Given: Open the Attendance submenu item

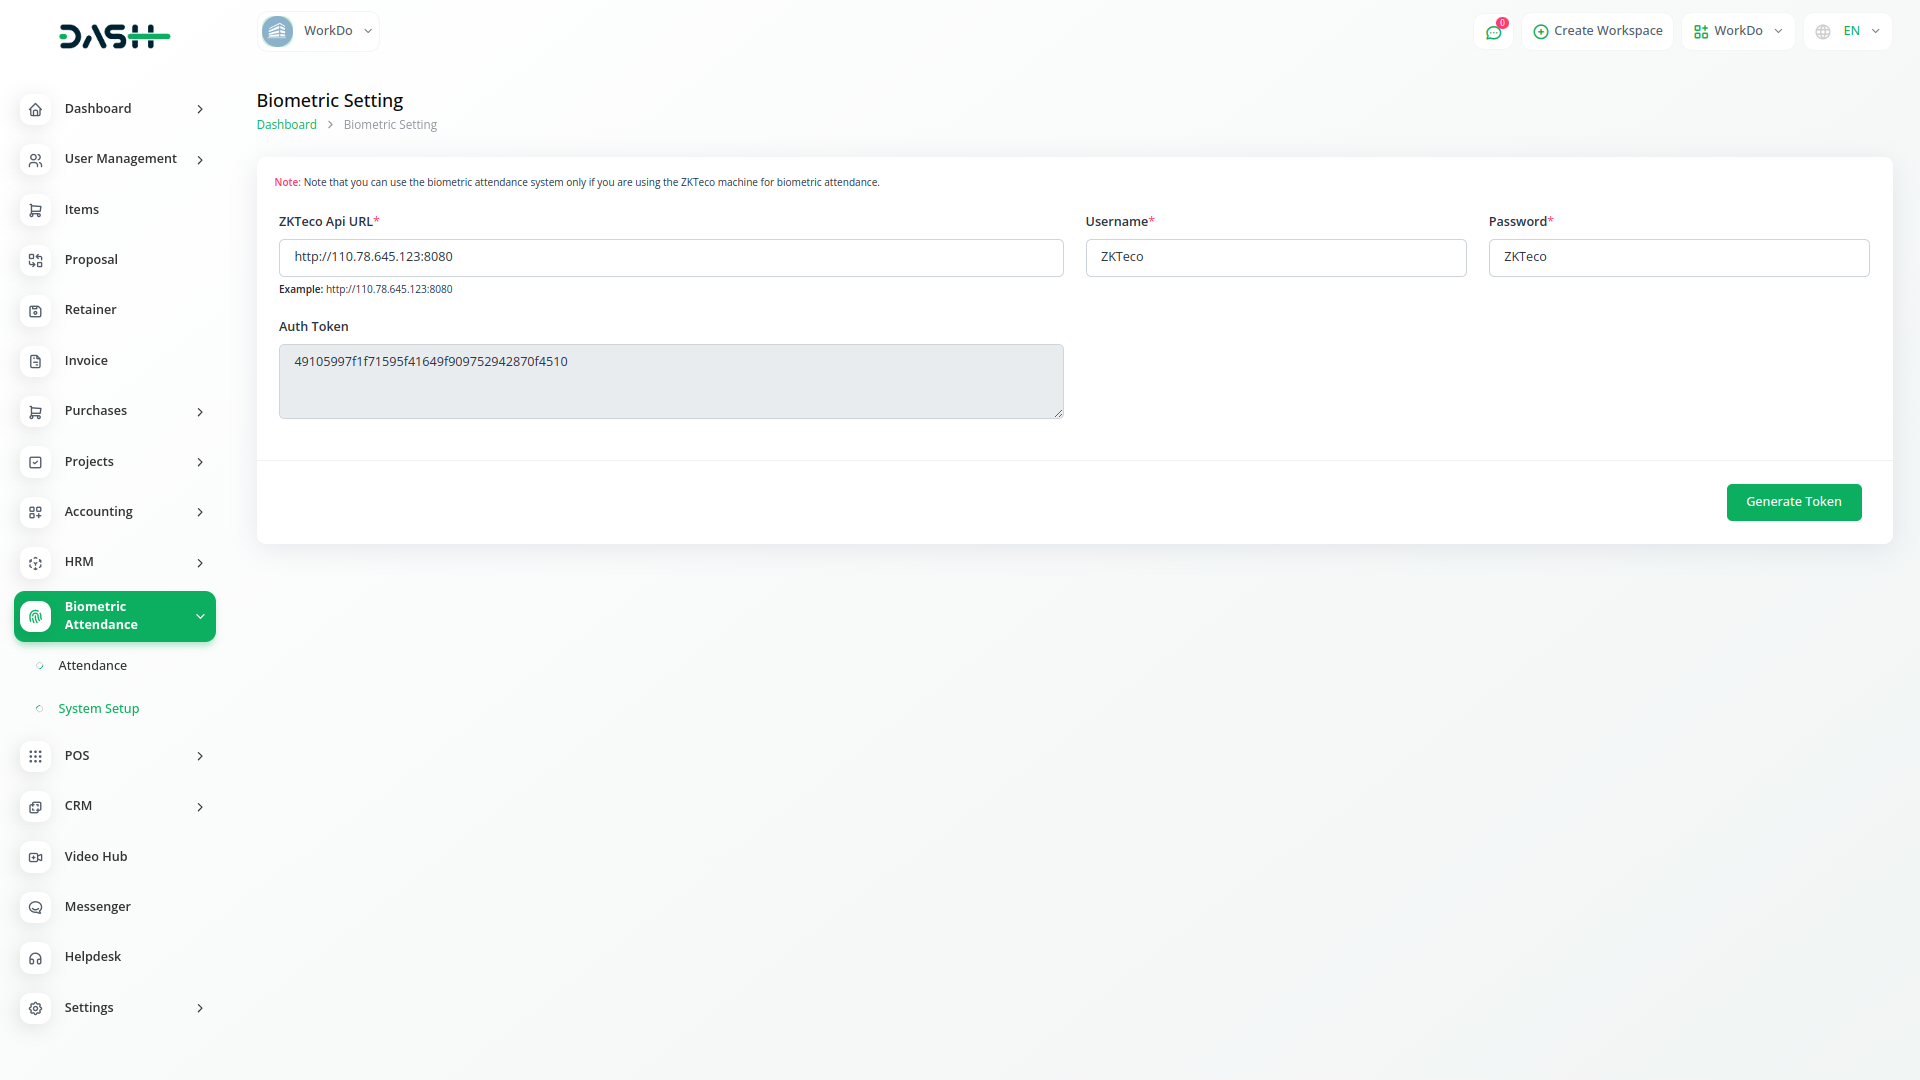Looking at the screenshot, I should click(x=92, y=666).
